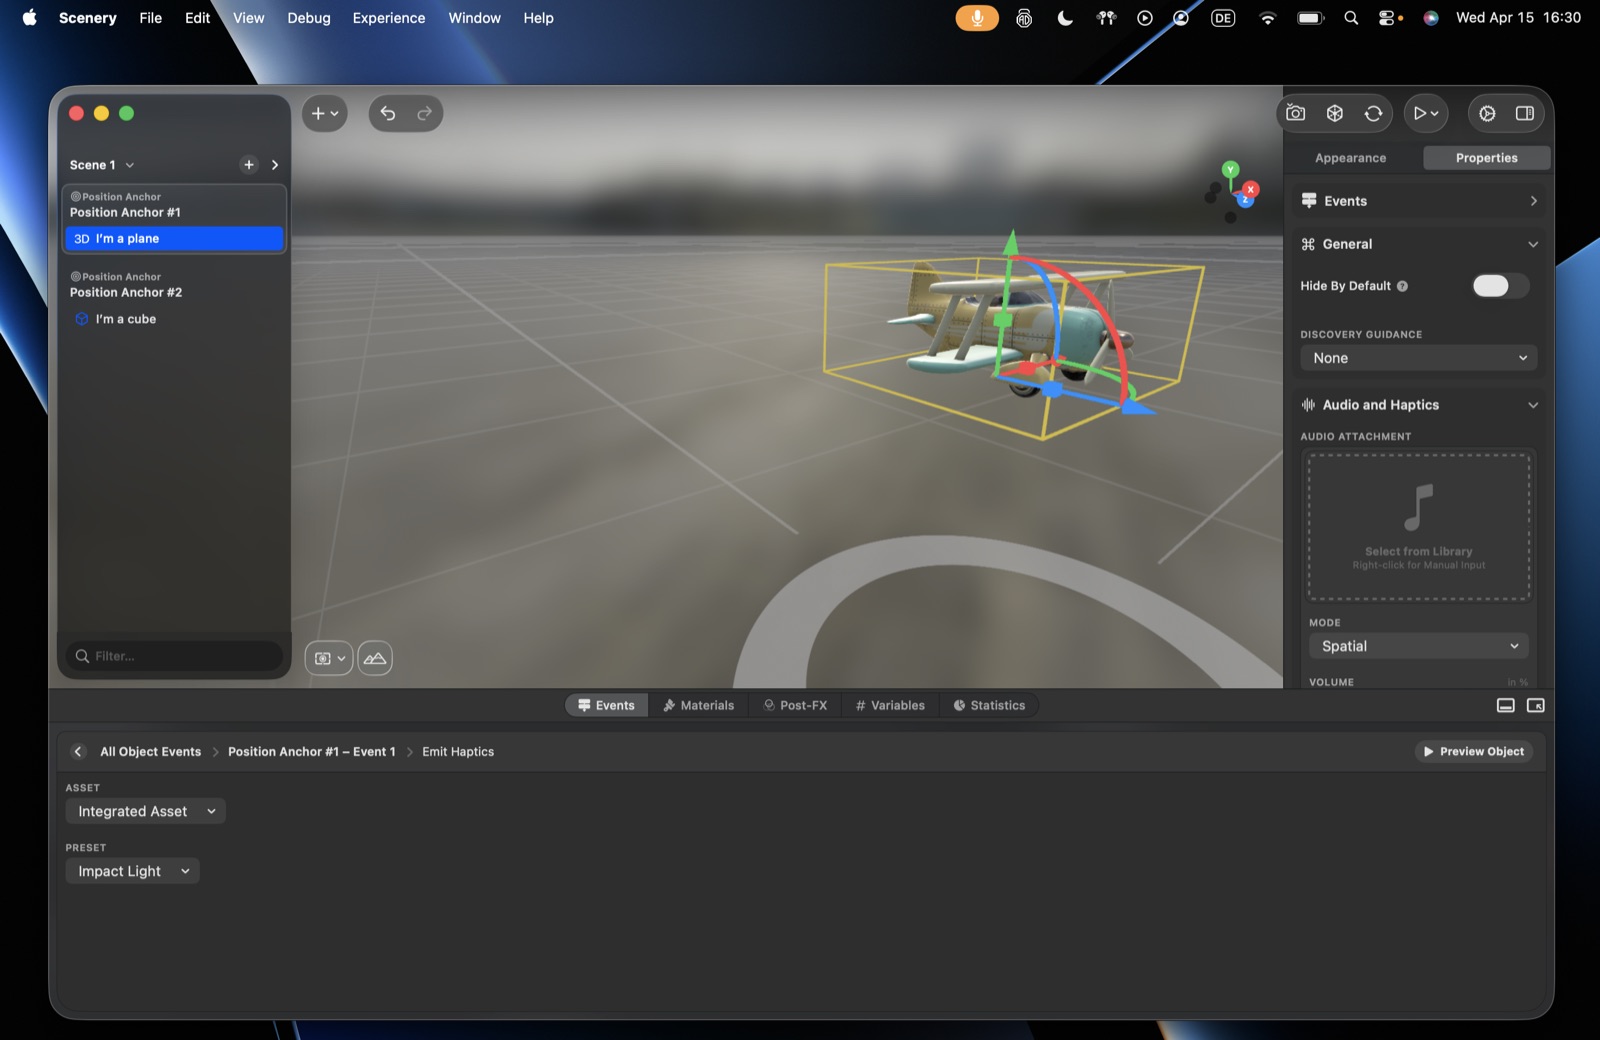Open the Window menu
This screenshot has height=1040, width=1600.
tap(474, 18)
